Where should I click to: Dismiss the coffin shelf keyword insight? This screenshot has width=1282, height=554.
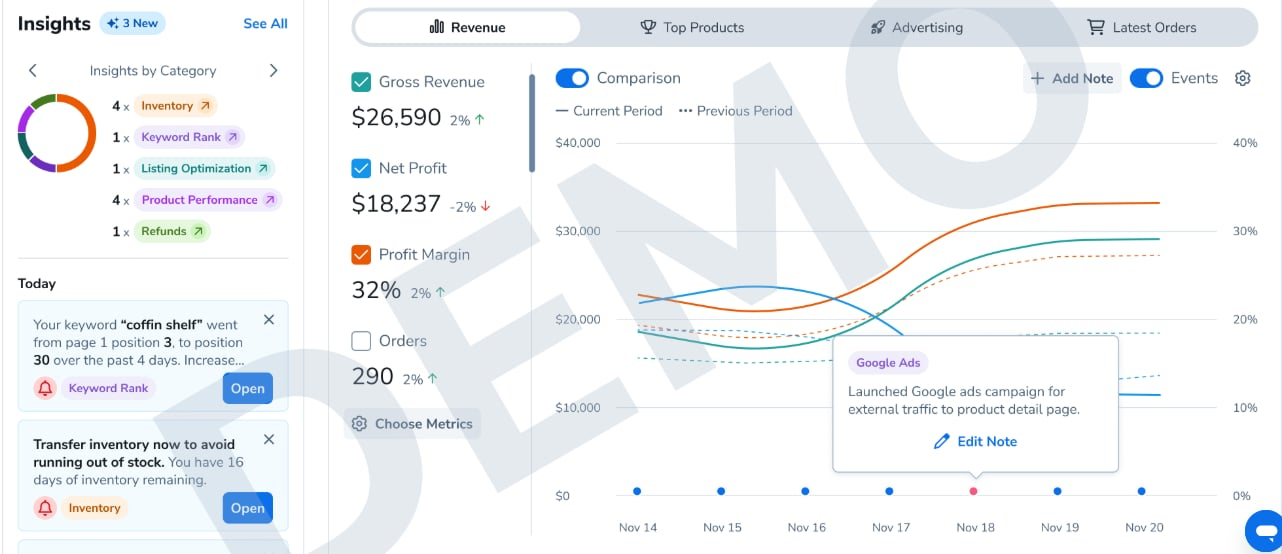click(x=269, y=320)
